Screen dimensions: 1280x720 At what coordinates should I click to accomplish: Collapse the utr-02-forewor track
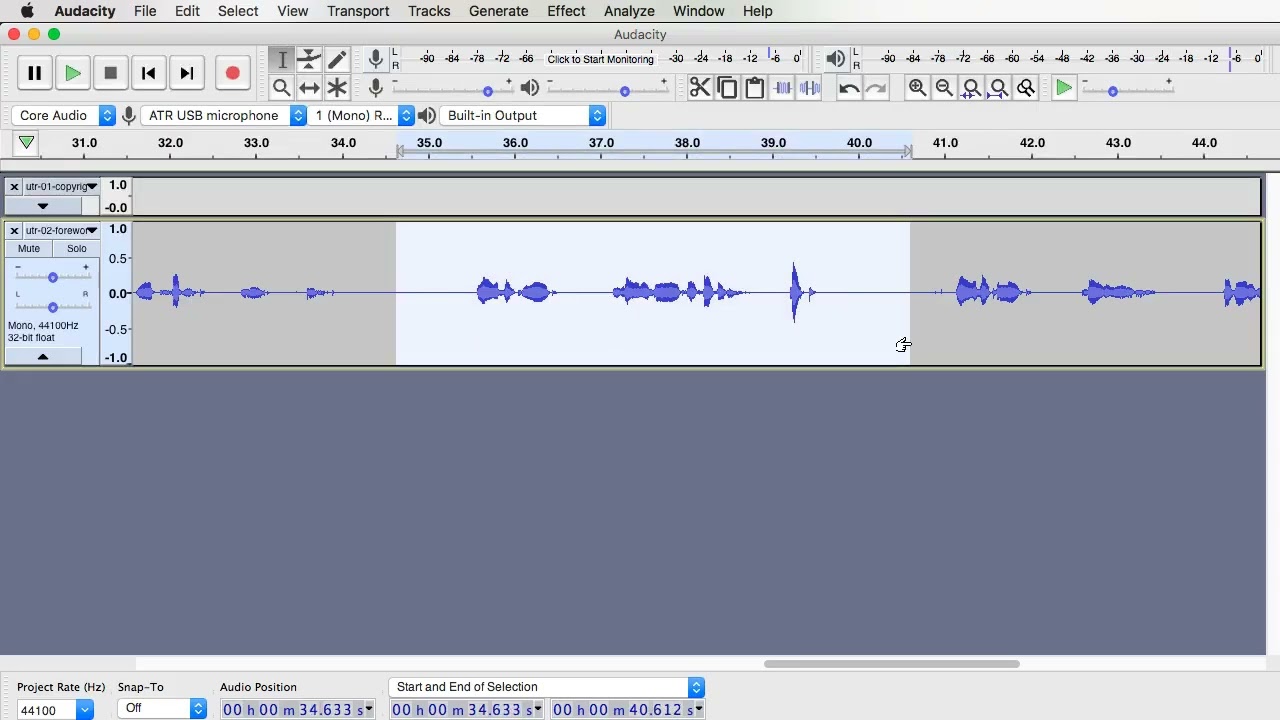tap(42, 356)
